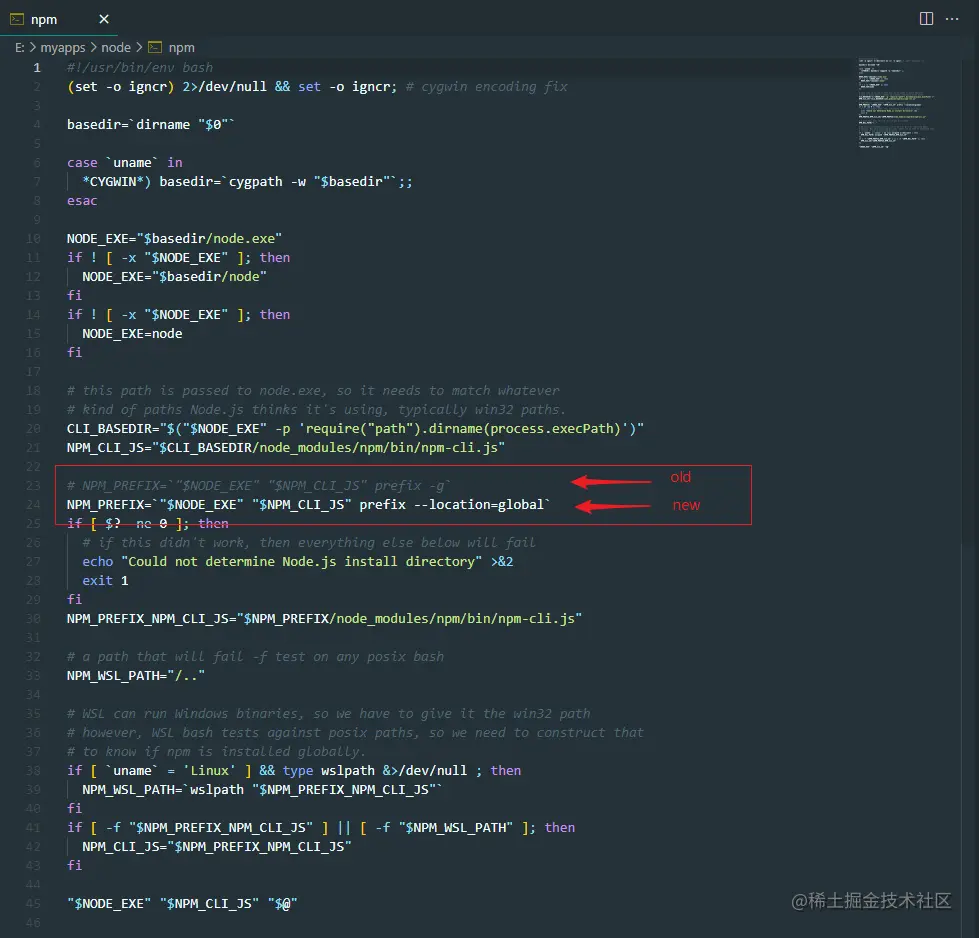Click 'kind of paths Node.js thinks' comment

(x=317, y=410)
